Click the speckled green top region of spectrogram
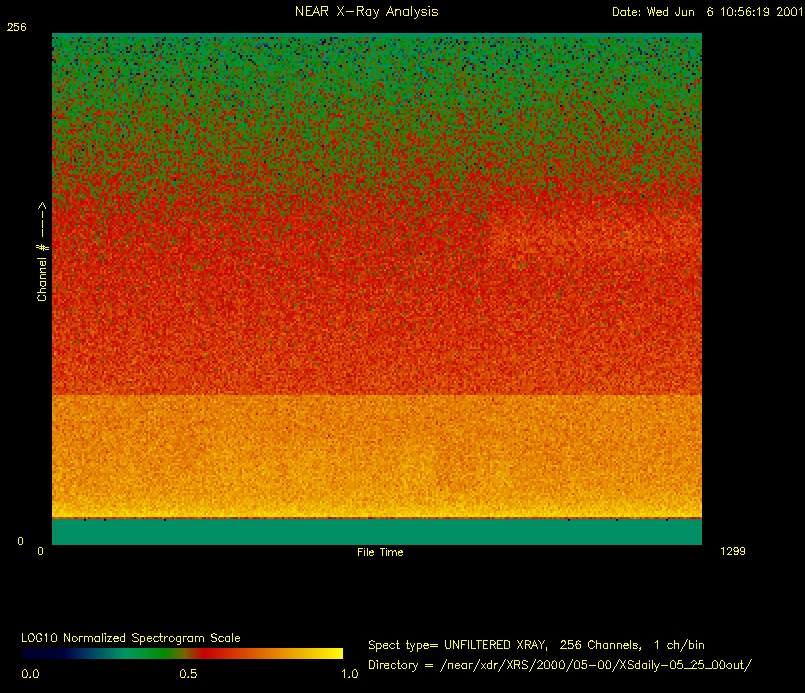805x693 pixels. [x=376, y=70]
